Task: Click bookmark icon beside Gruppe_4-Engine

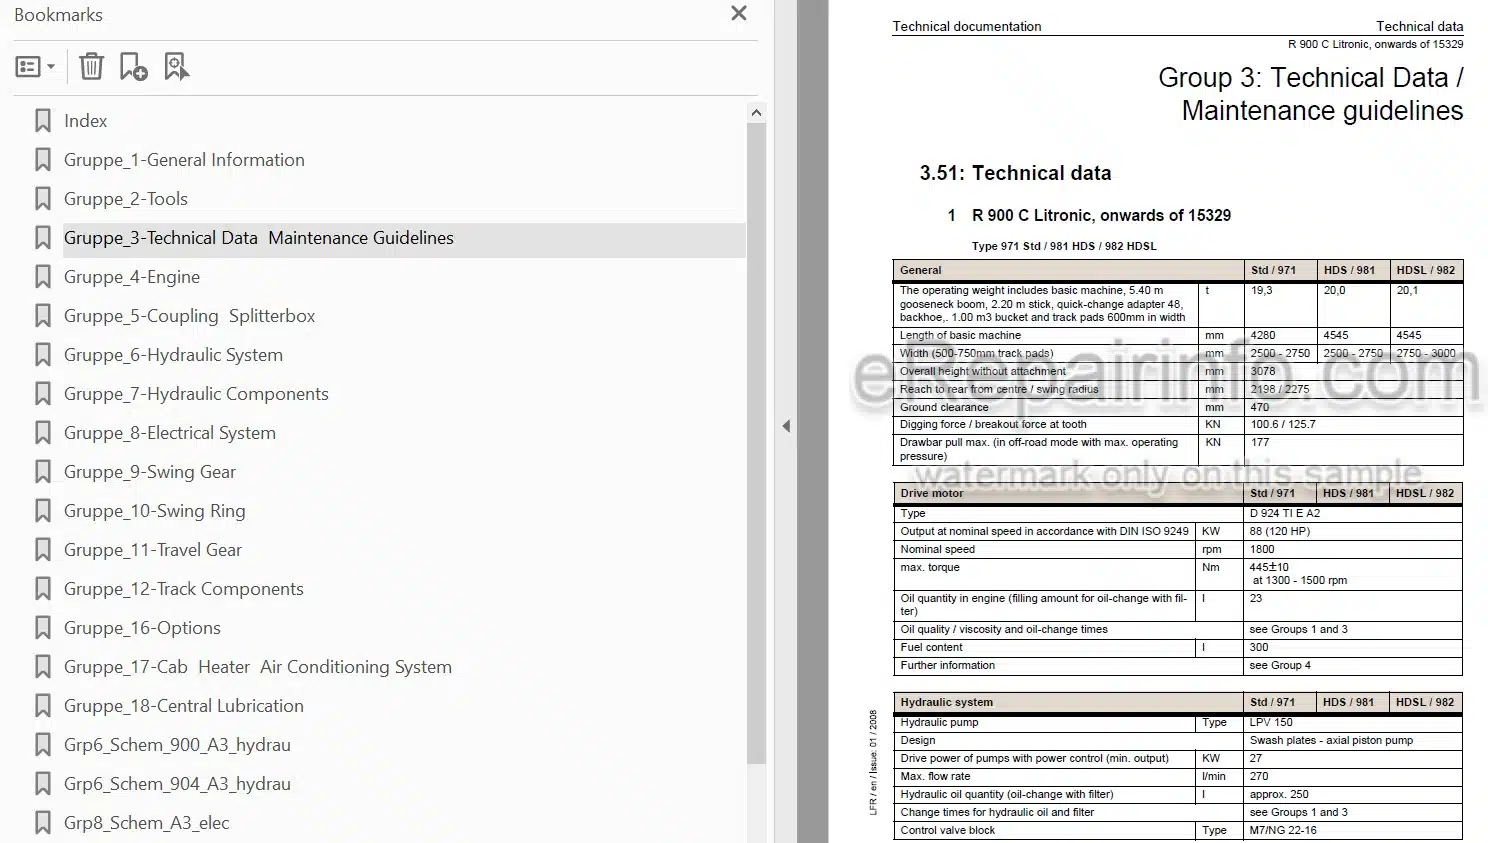Action: point(42,277)
